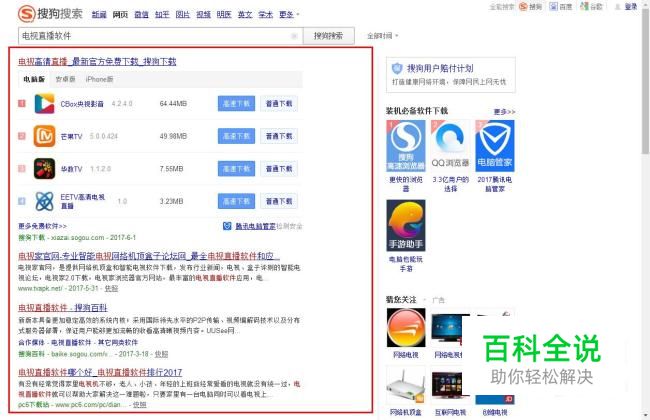Open the 搜狗用户赔付计划 heading

pyautogui.click(x=440, y=68)
